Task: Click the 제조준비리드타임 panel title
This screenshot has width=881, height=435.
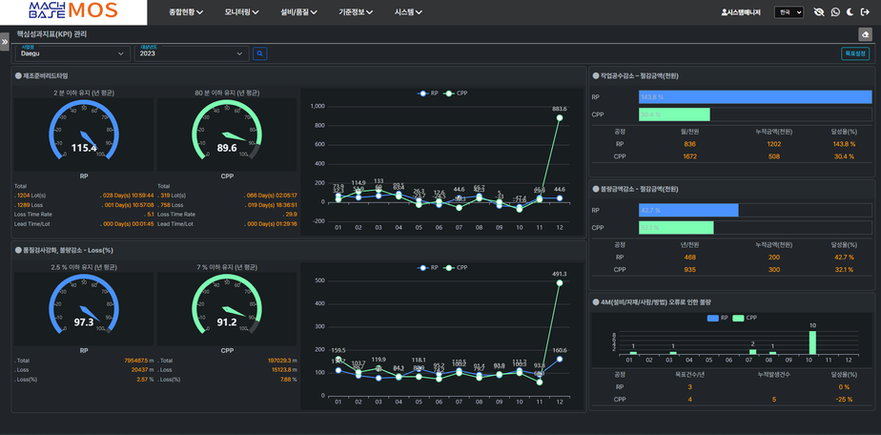Action: (46, 75)
